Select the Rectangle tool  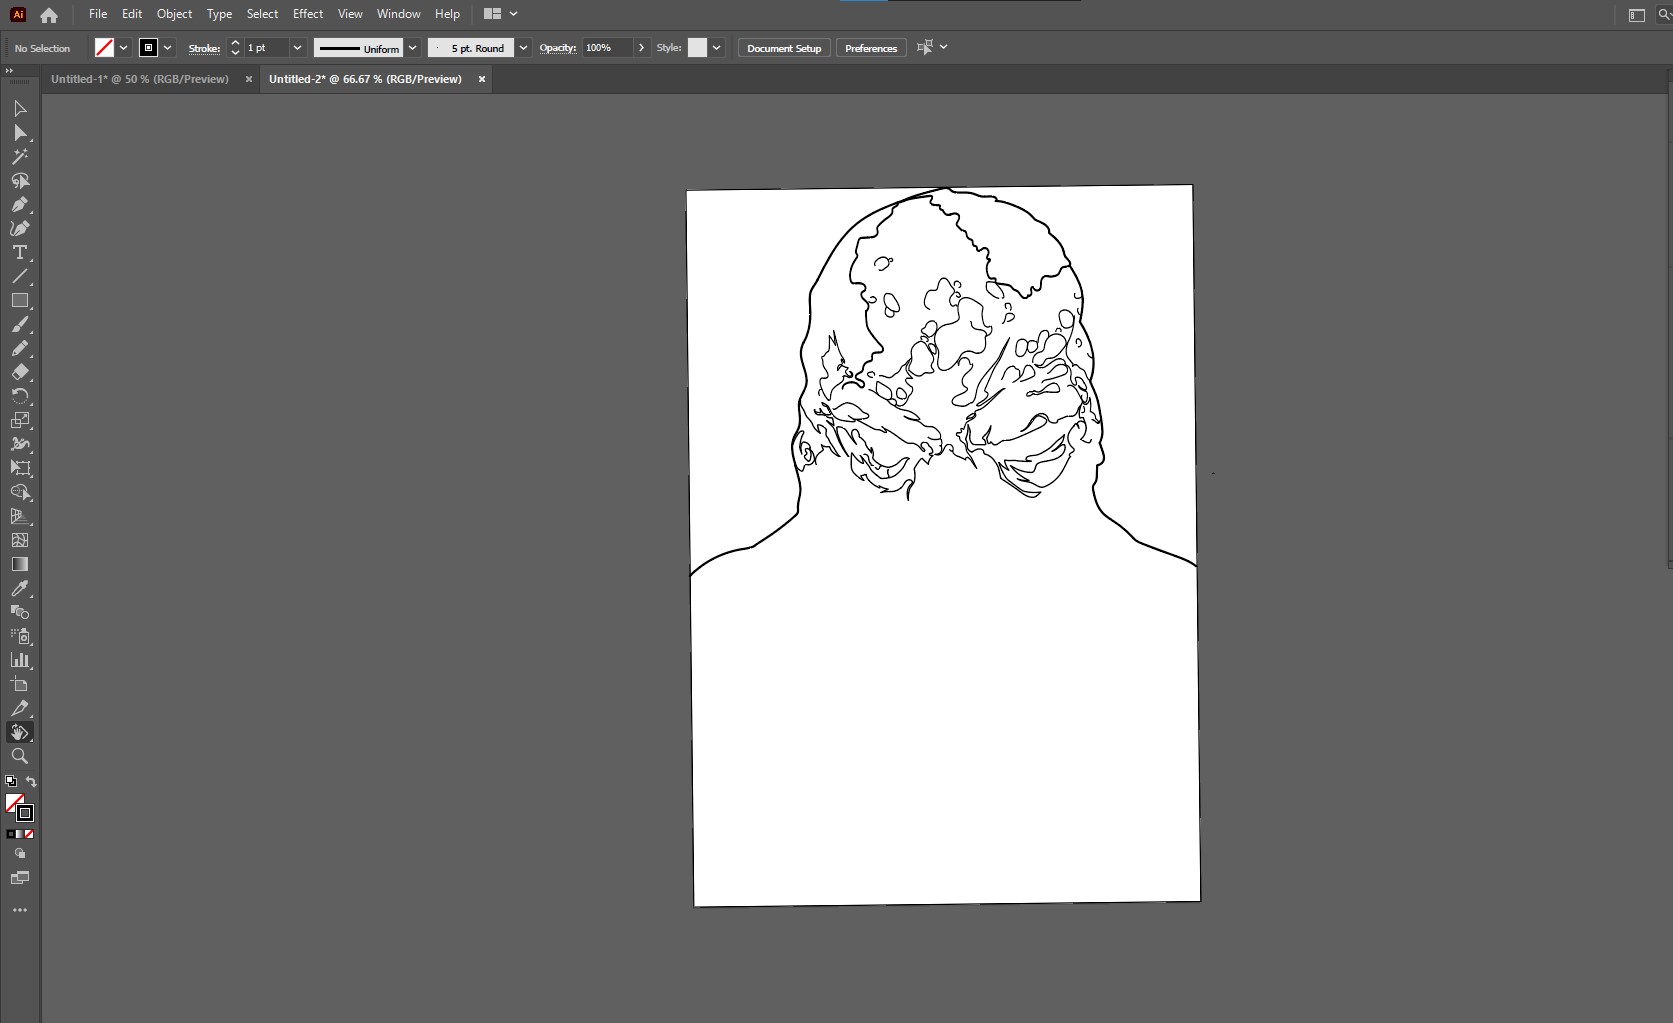coord(20,300)
